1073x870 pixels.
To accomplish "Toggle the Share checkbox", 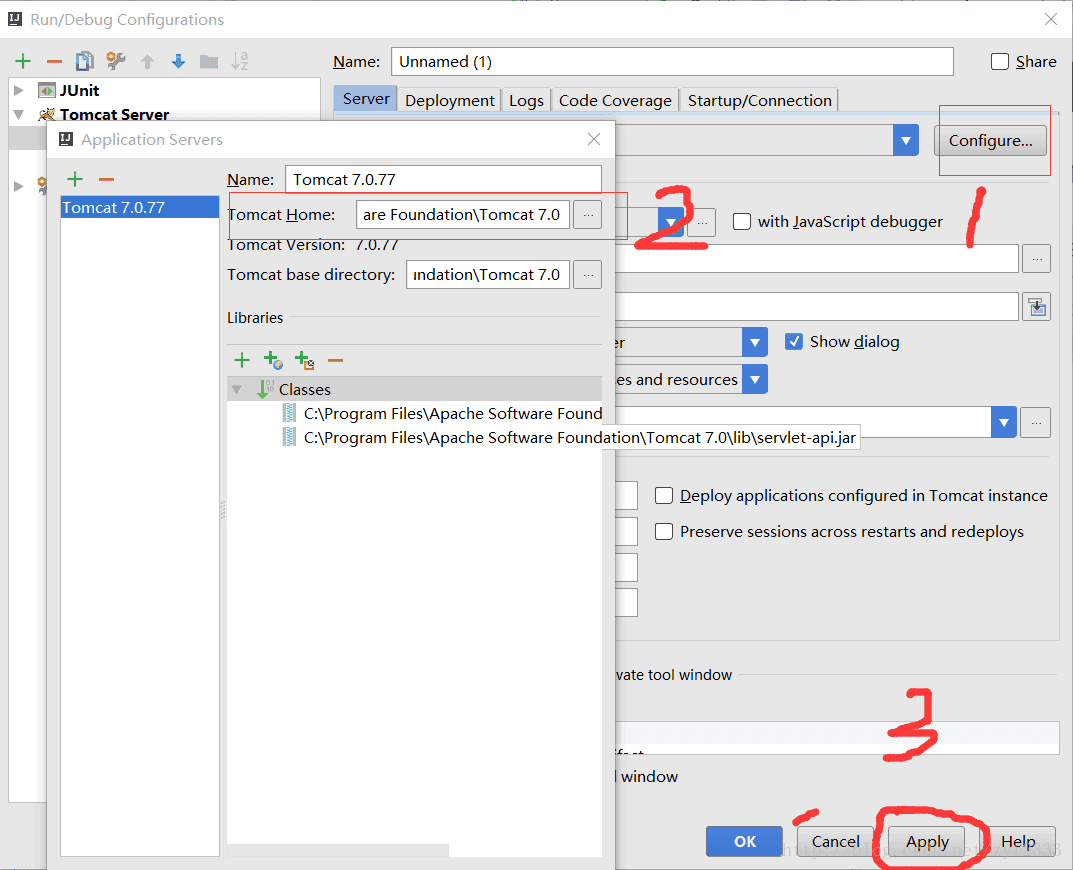I will coord(1000,62).
